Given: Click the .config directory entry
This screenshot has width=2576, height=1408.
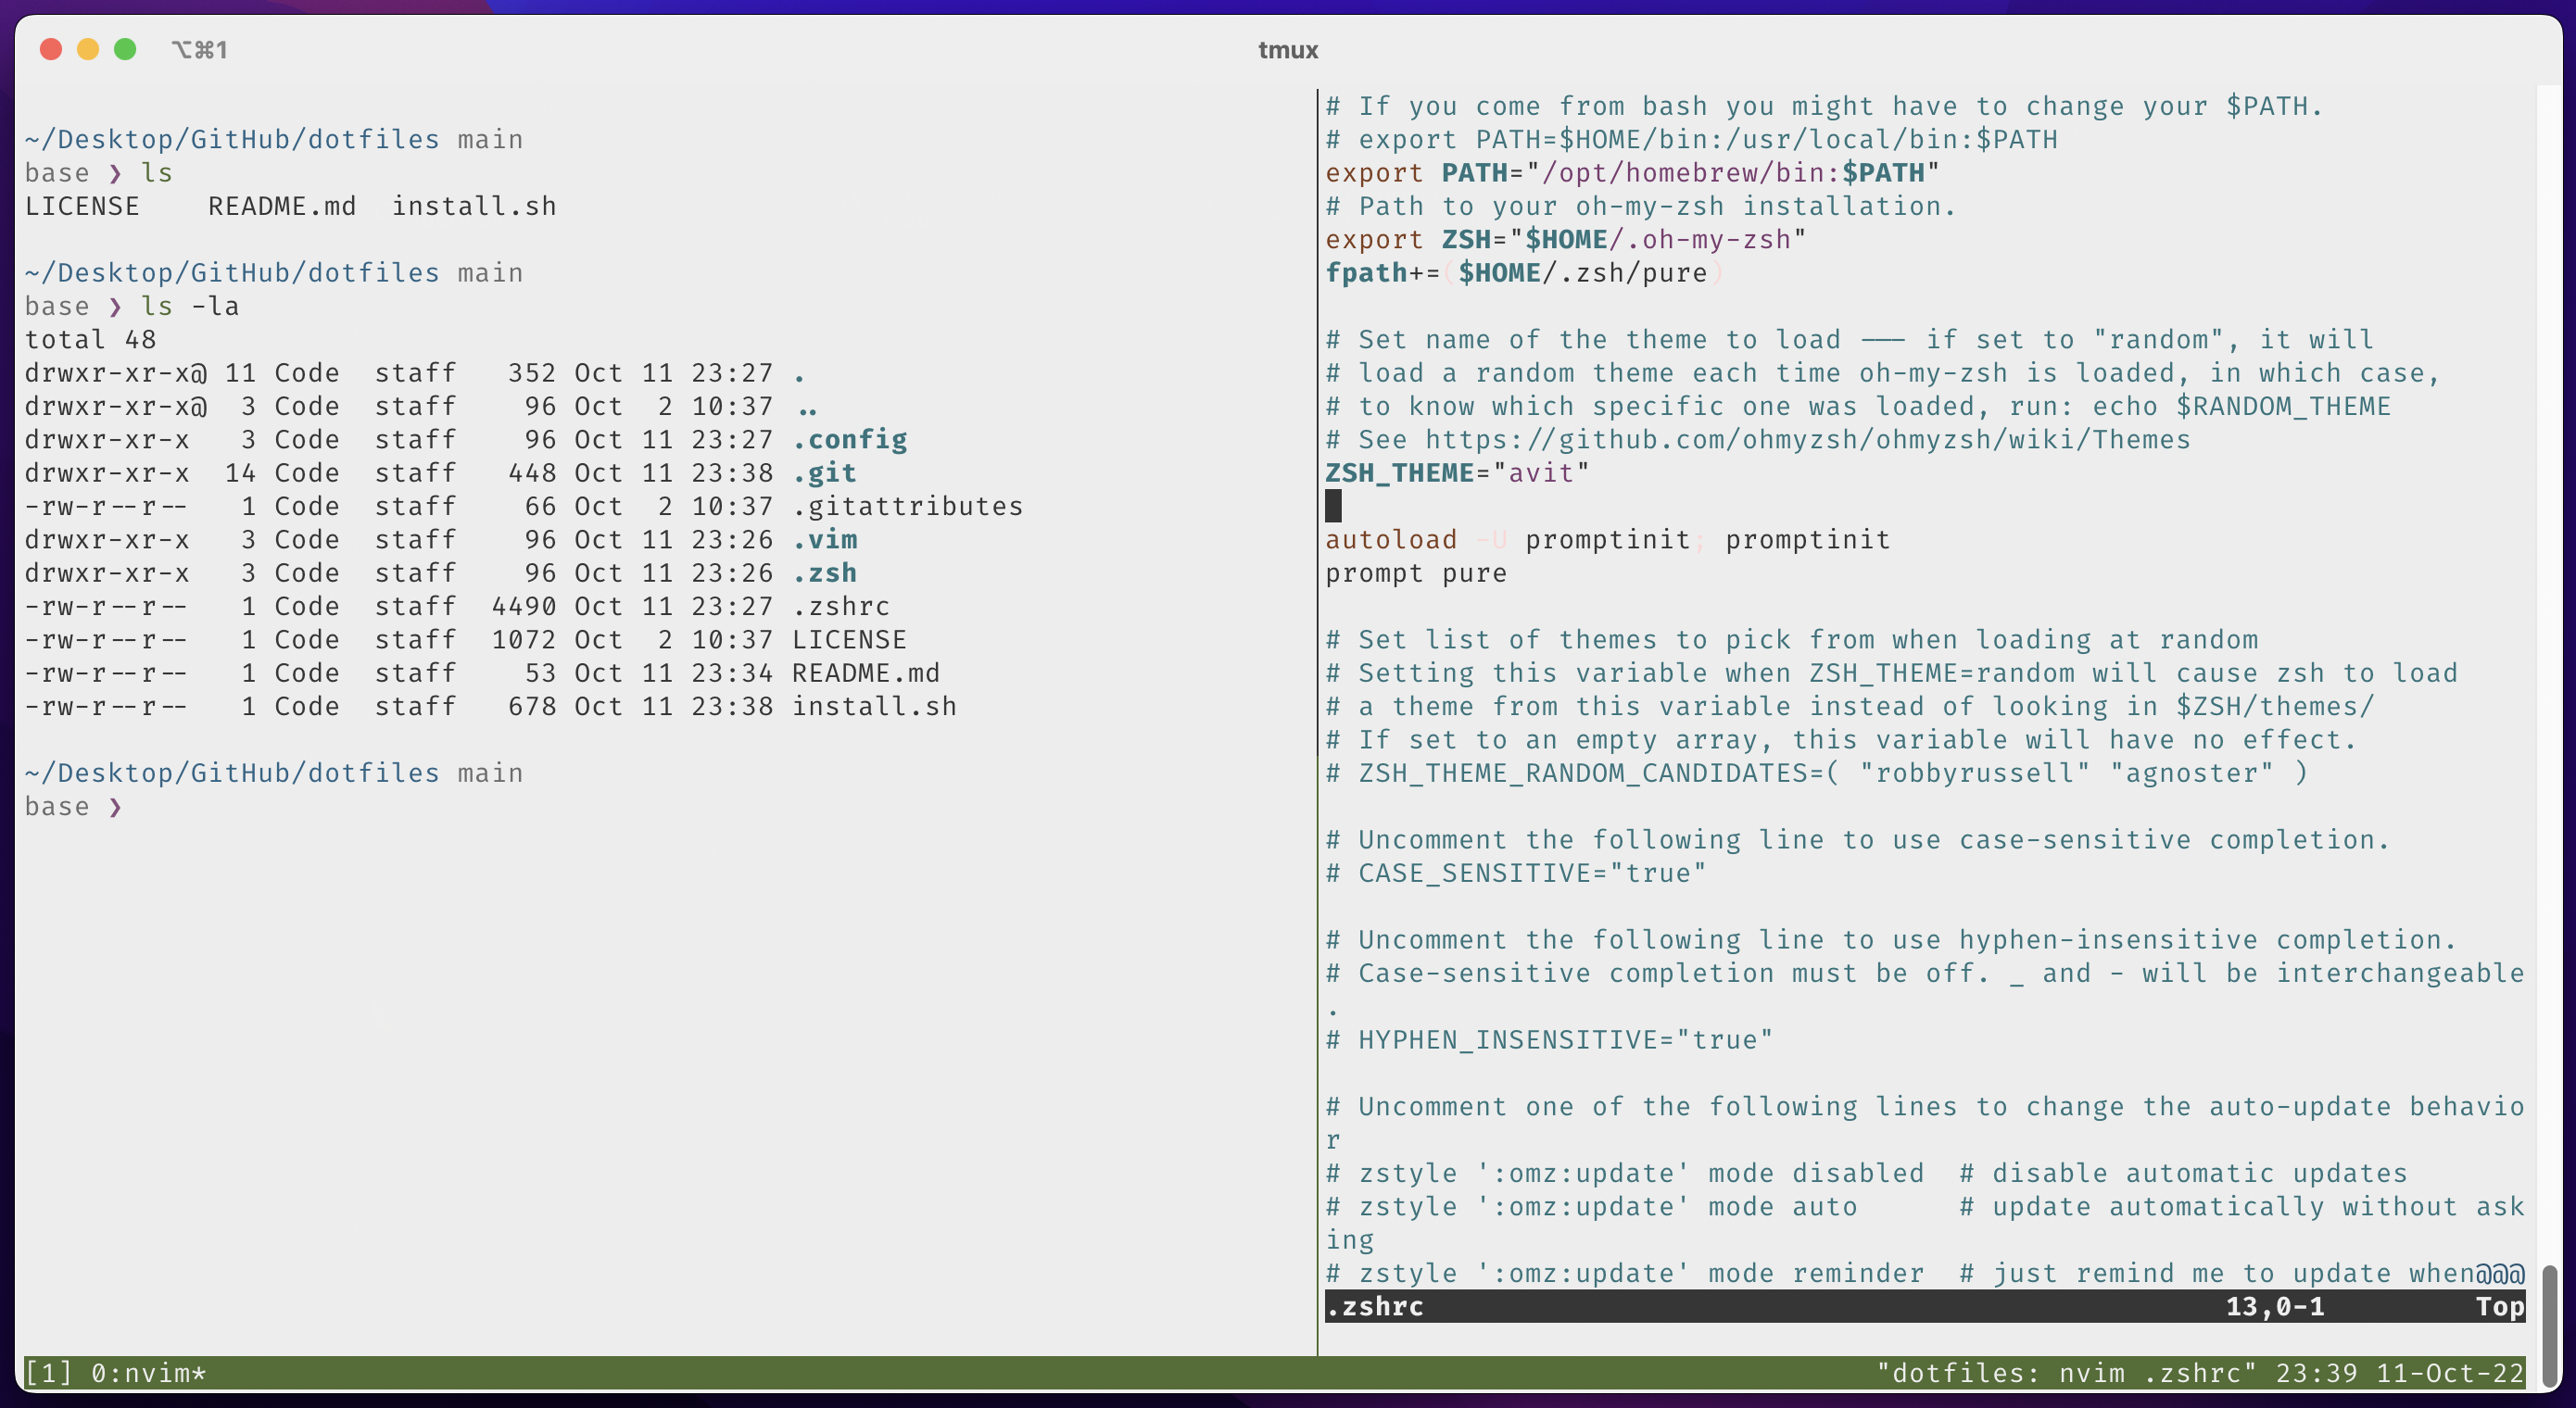Looking at the screenshot, I should click(844, 439).
